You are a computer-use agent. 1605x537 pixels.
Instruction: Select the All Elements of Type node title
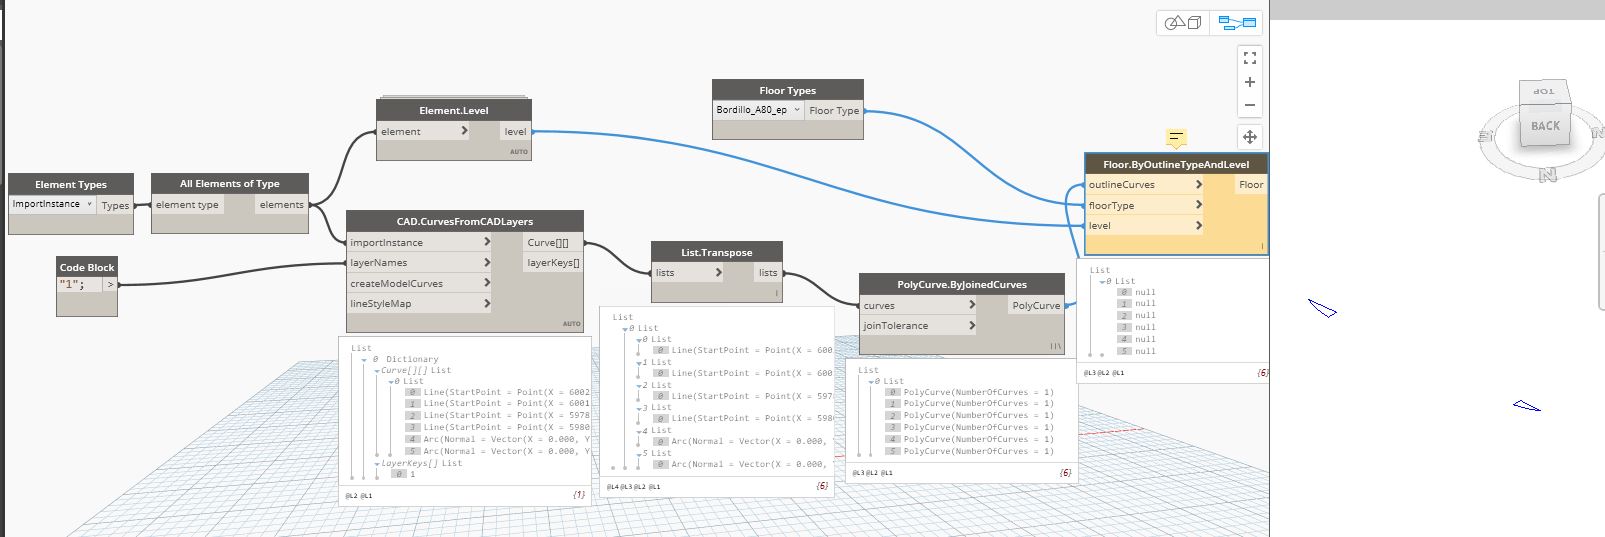click(x=230, y=183)
